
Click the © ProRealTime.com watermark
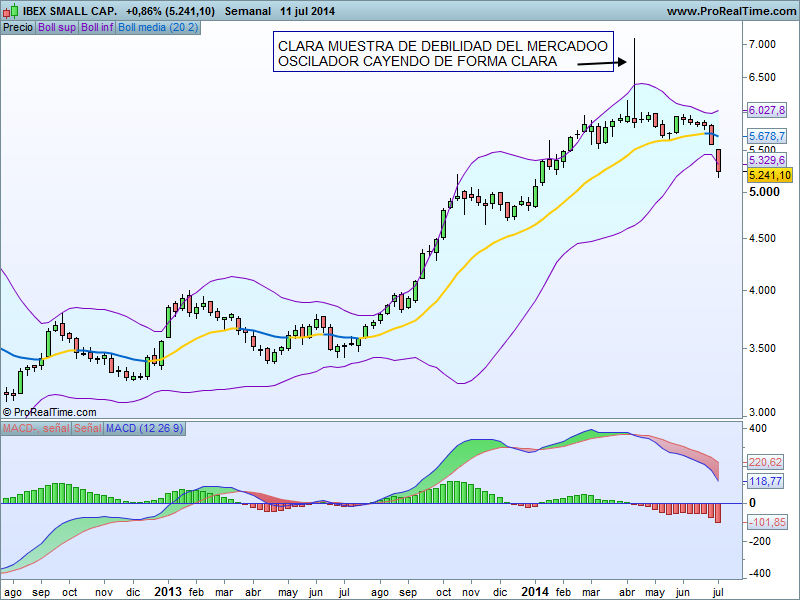[x=49, y=412]
